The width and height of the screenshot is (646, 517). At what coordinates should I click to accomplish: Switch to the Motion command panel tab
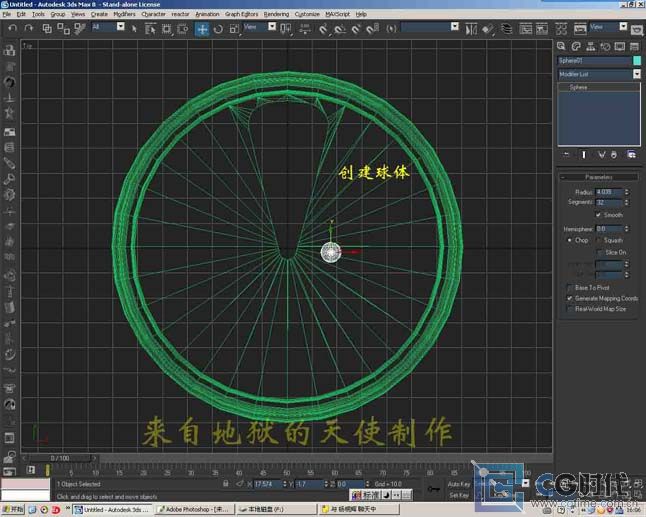click(605, 47)
